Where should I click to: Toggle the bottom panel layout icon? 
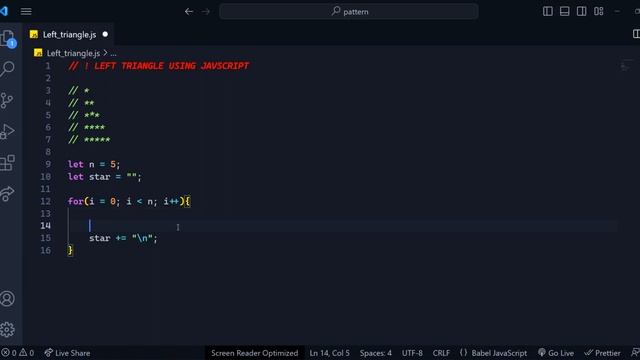pos(564,11)
